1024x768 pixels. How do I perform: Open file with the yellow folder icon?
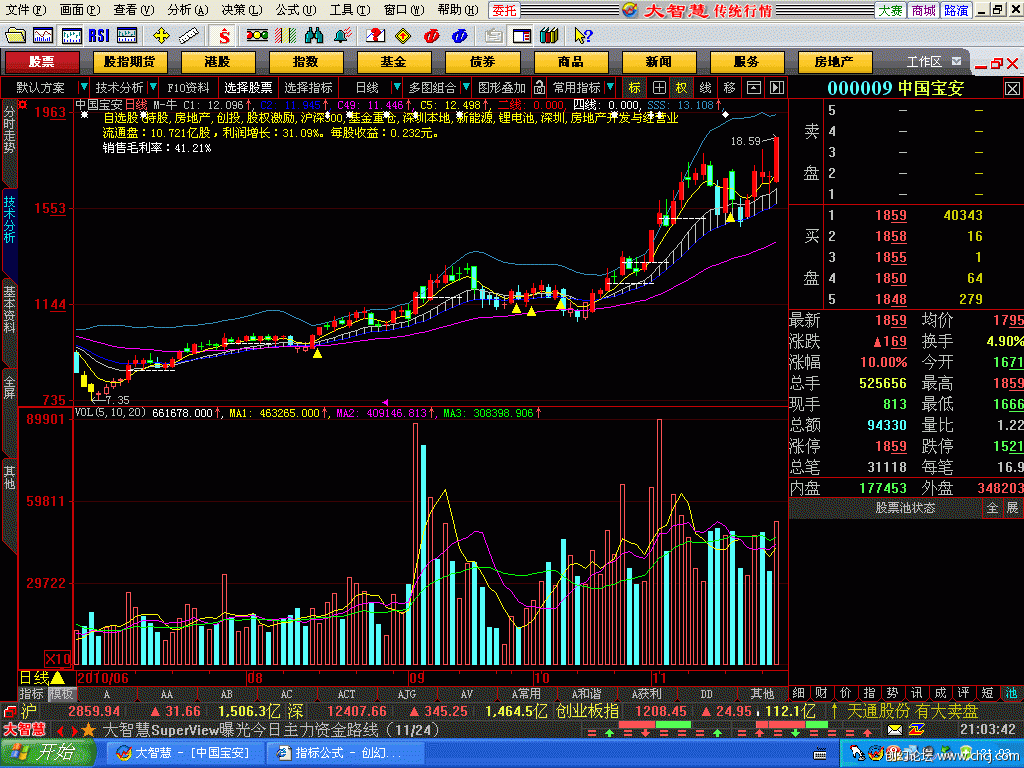coord(15,35)
